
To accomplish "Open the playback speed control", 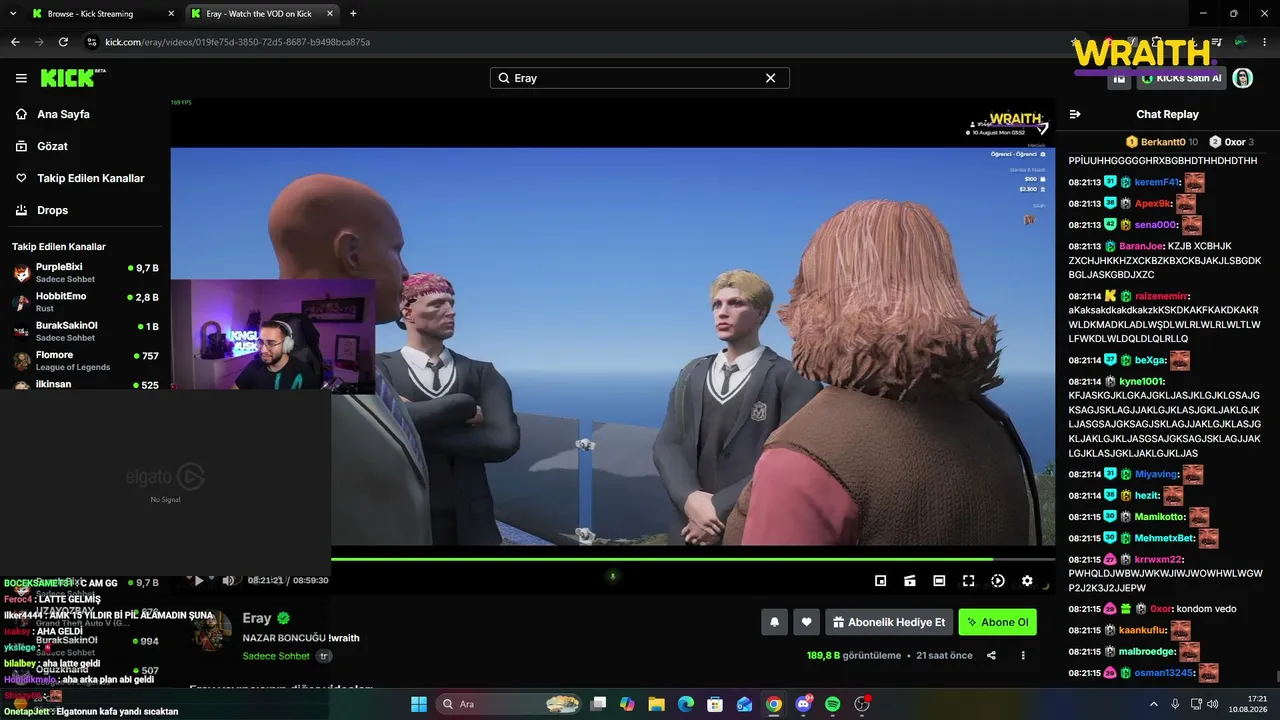I will pyautogui.click(x=998, y=580).
